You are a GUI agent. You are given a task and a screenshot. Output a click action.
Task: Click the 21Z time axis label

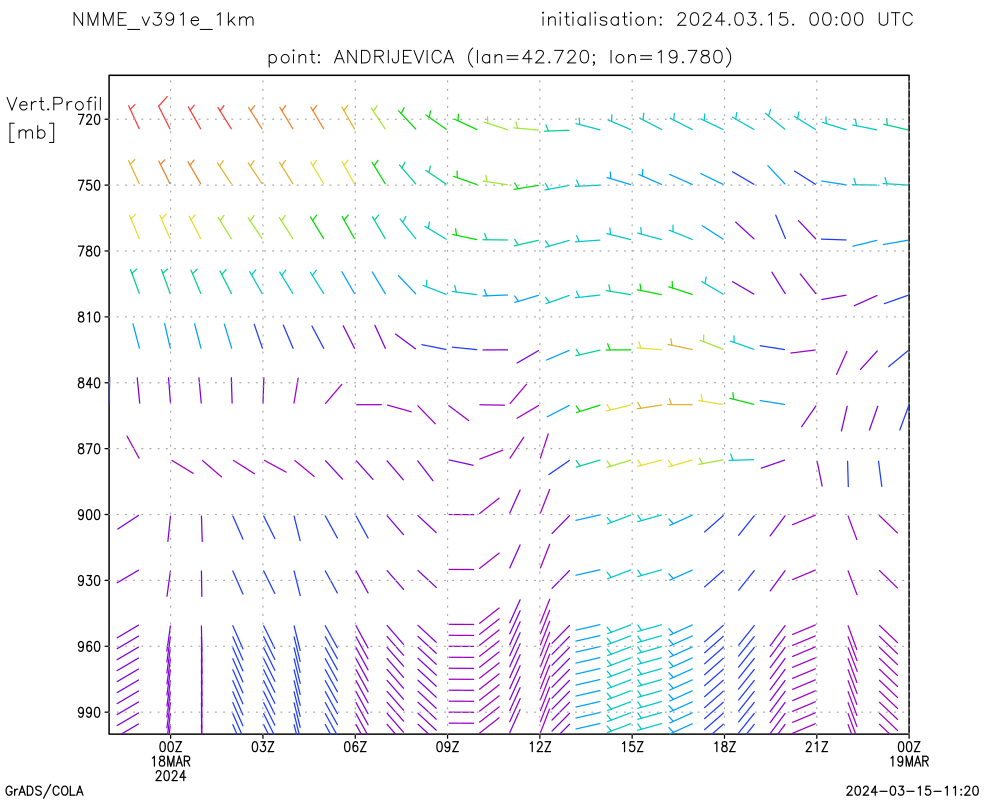(x=816, y=747)
